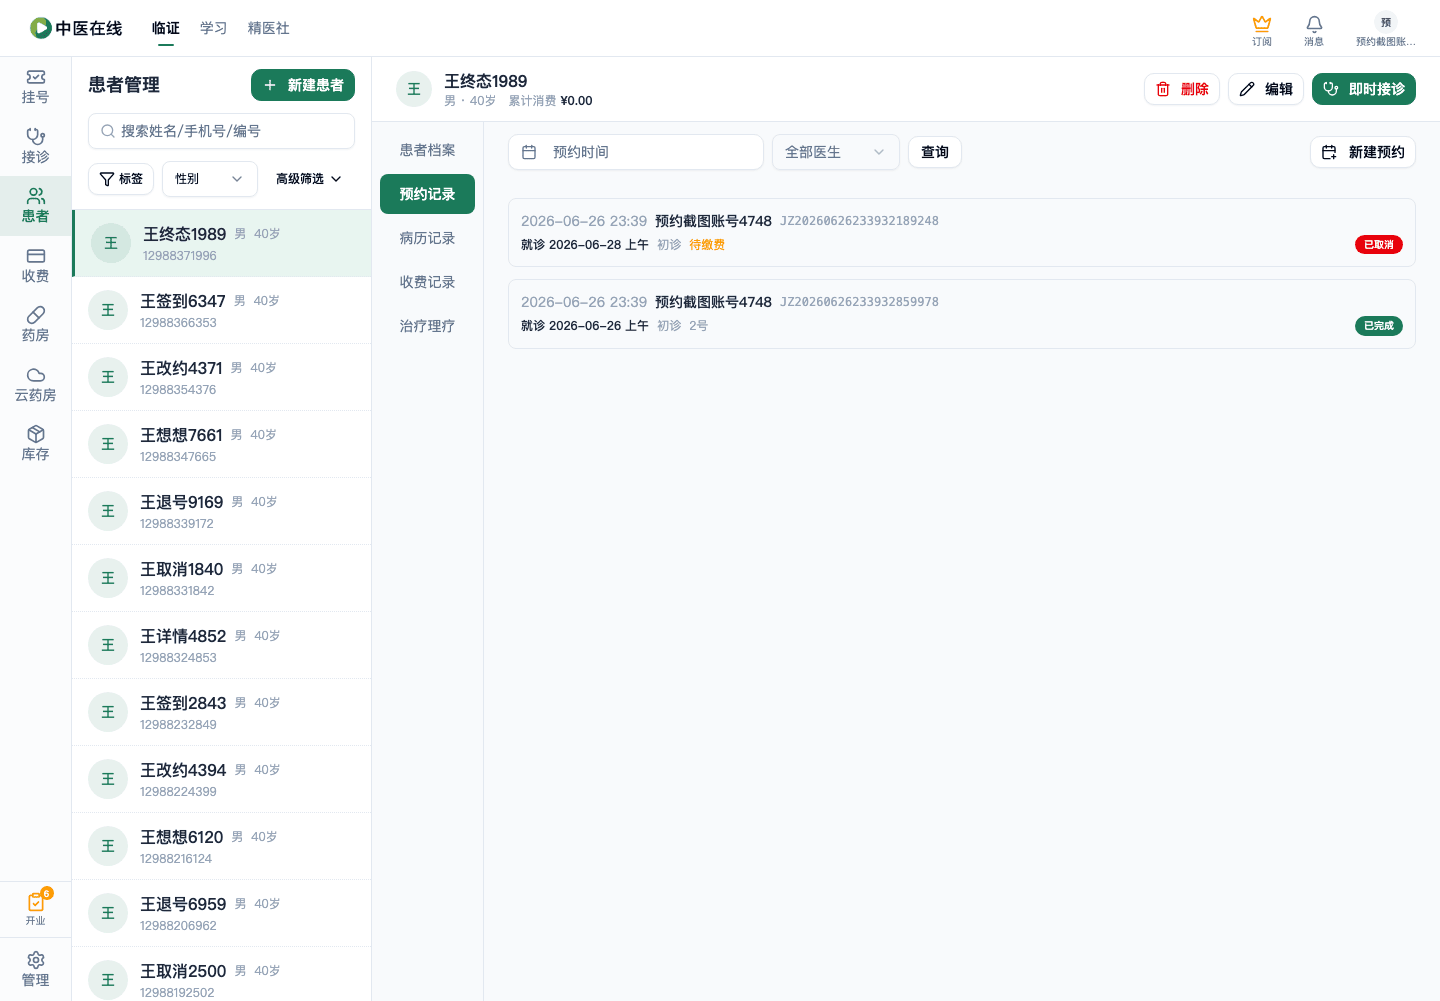Click phone number 12988366353
1440x1001 pixels.
click(x=178, y=323)
